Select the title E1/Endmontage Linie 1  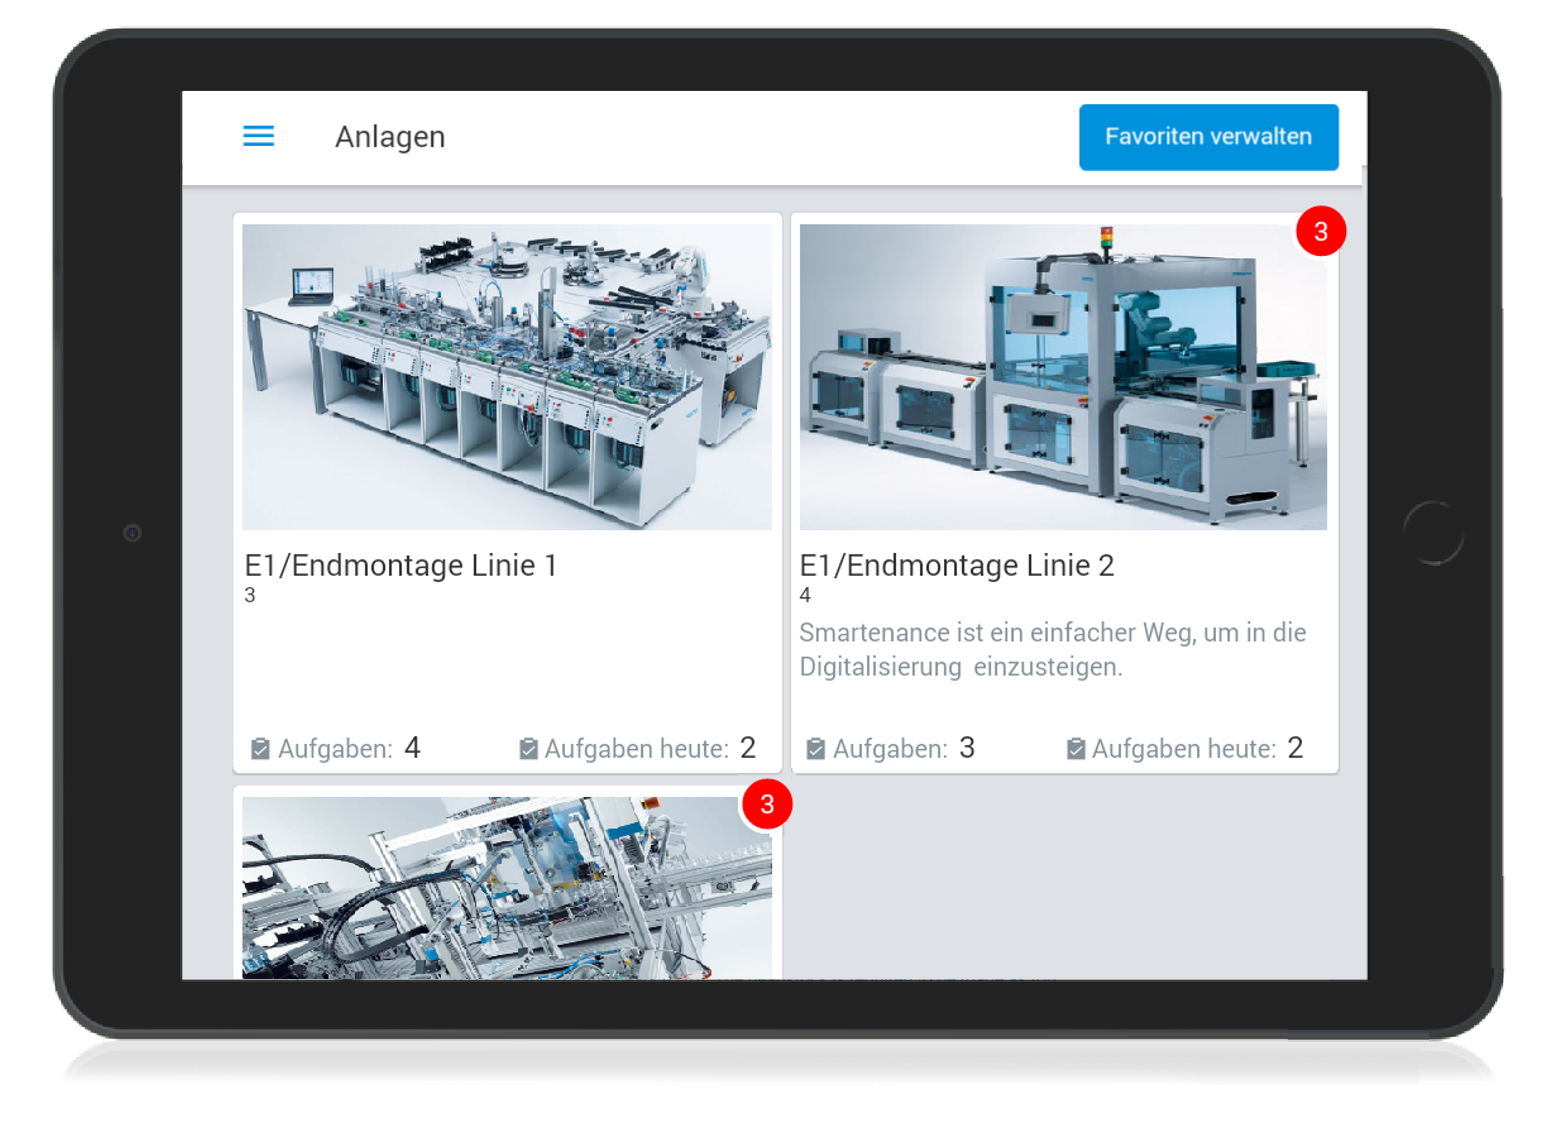click(x=400, y=565)
